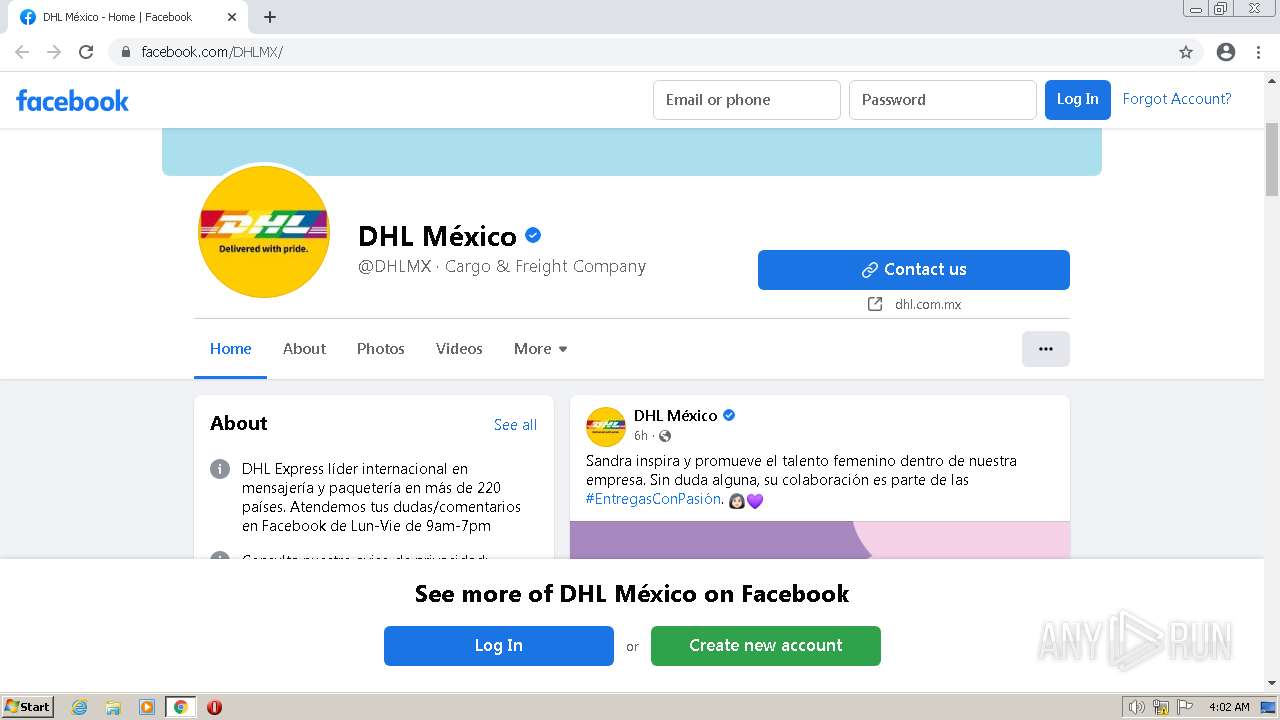Screen dimensions: 1280x720
Task: Open the Windows Start menu
Action: point(28,707)
